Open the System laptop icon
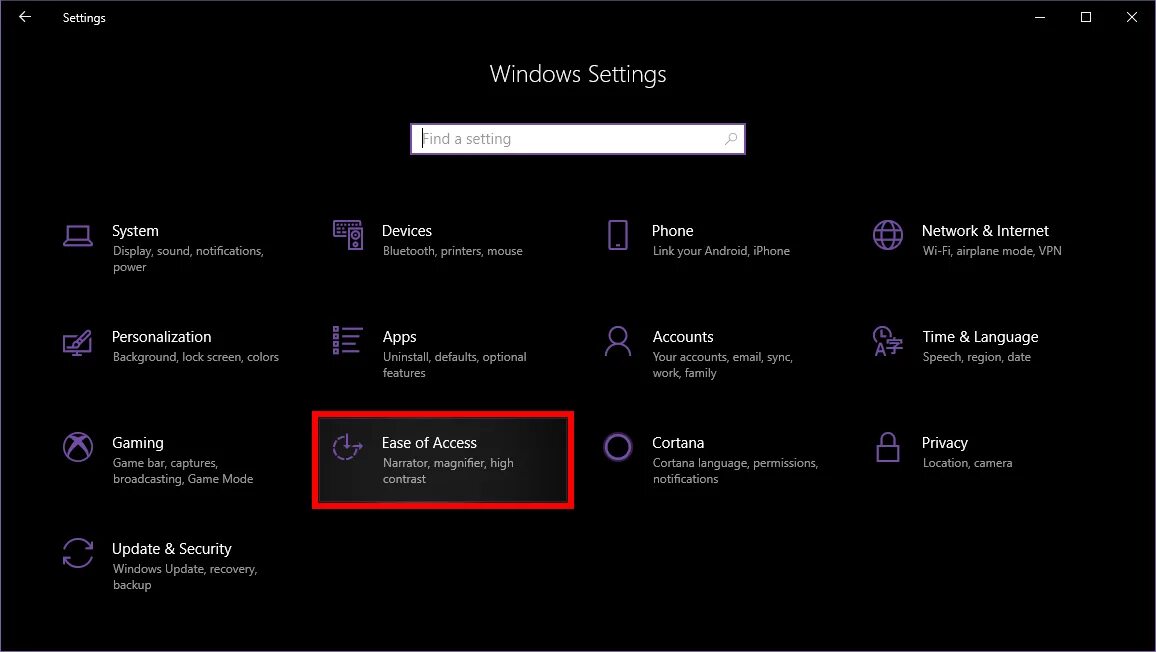The image size is (1156, 652). (77, 236)
